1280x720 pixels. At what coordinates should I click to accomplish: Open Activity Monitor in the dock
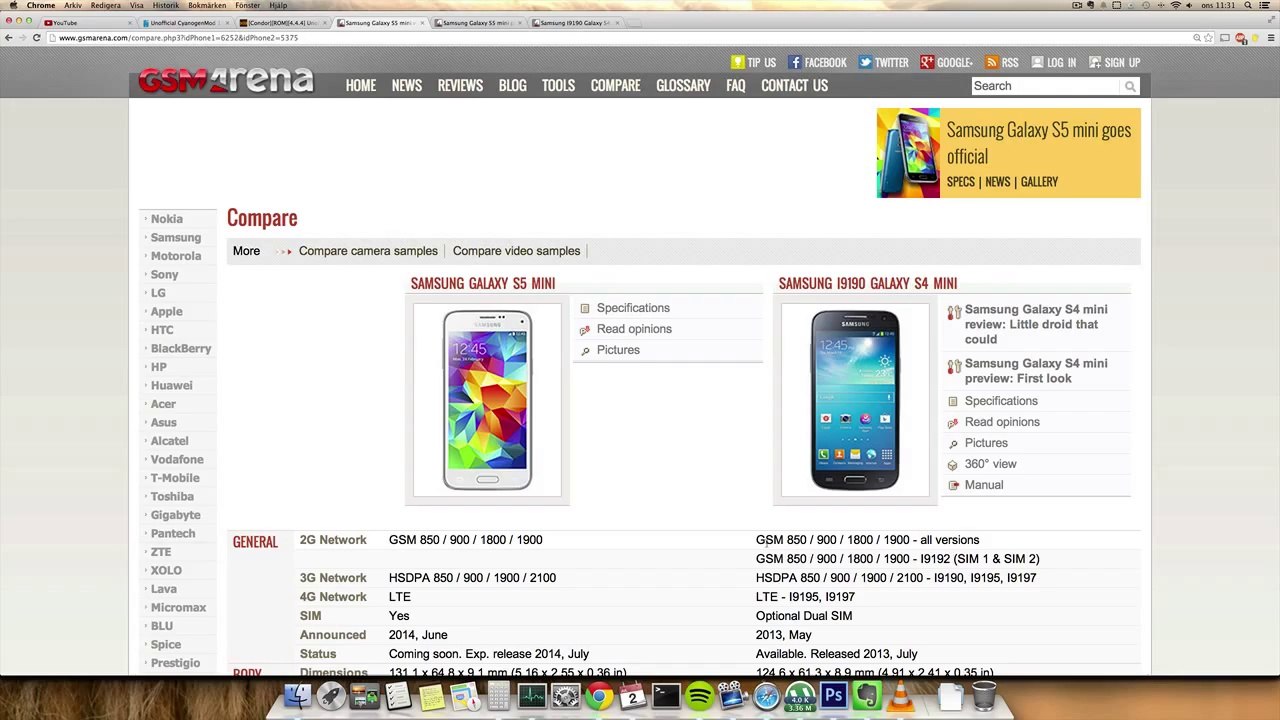[x=532, y=696]
